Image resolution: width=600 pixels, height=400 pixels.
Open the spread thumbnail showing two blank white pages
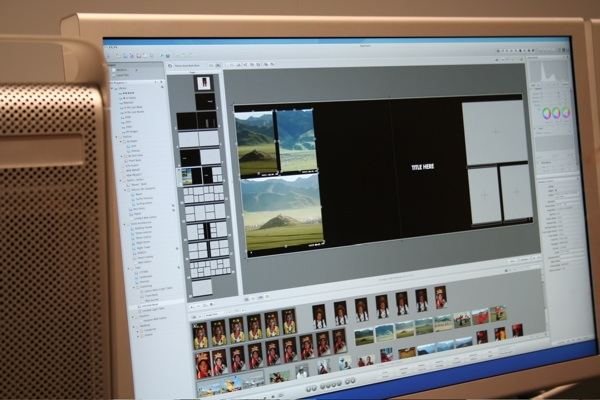pyautogui.click(x=199, y=139)
